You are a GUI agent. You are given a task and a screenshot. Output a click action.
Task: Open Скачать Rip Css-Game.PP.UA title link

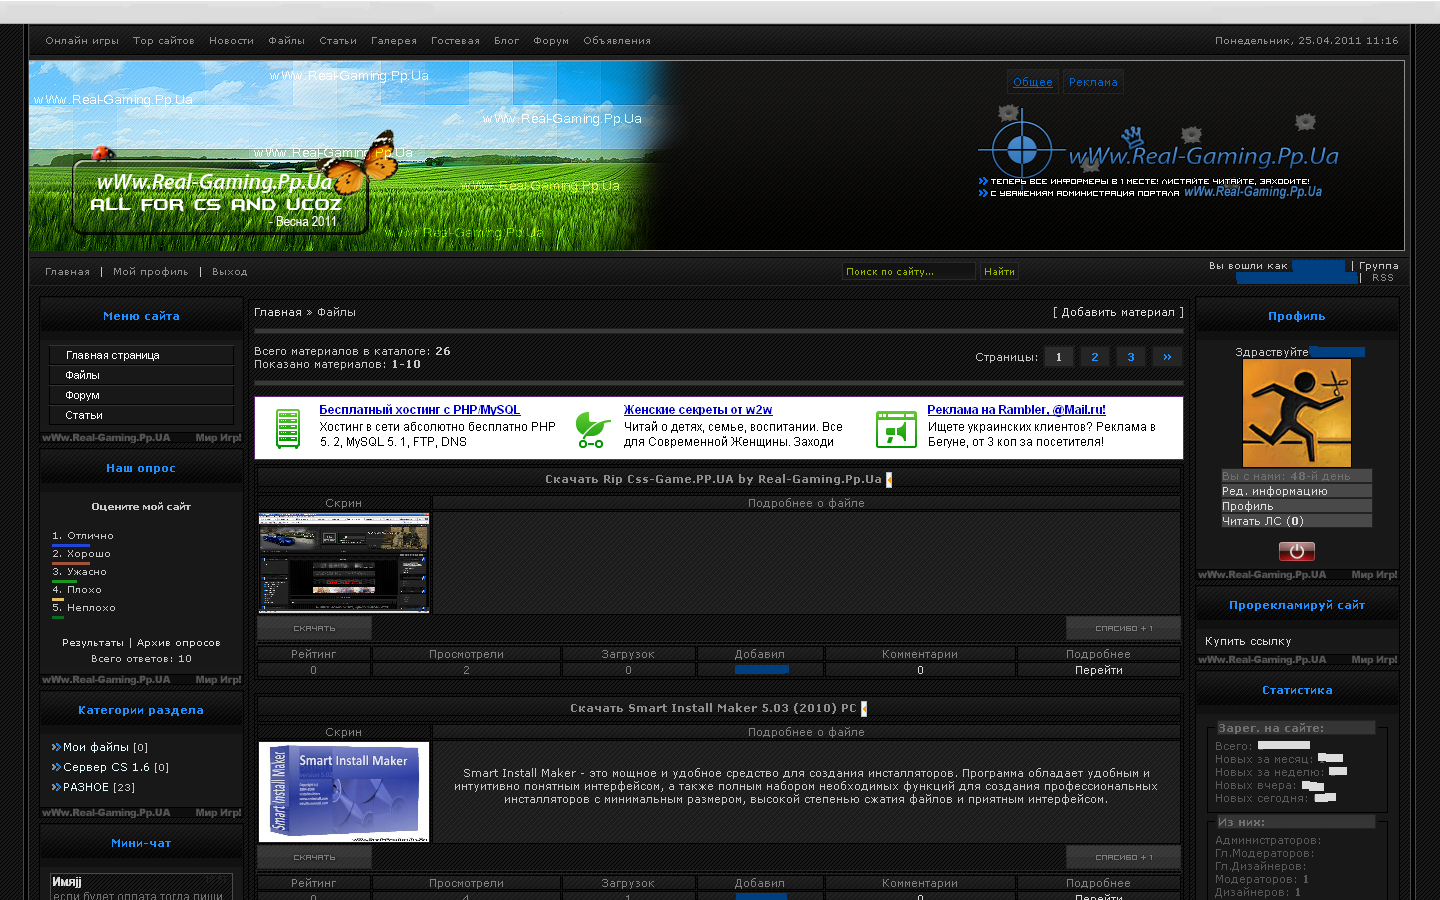(713, 479)
